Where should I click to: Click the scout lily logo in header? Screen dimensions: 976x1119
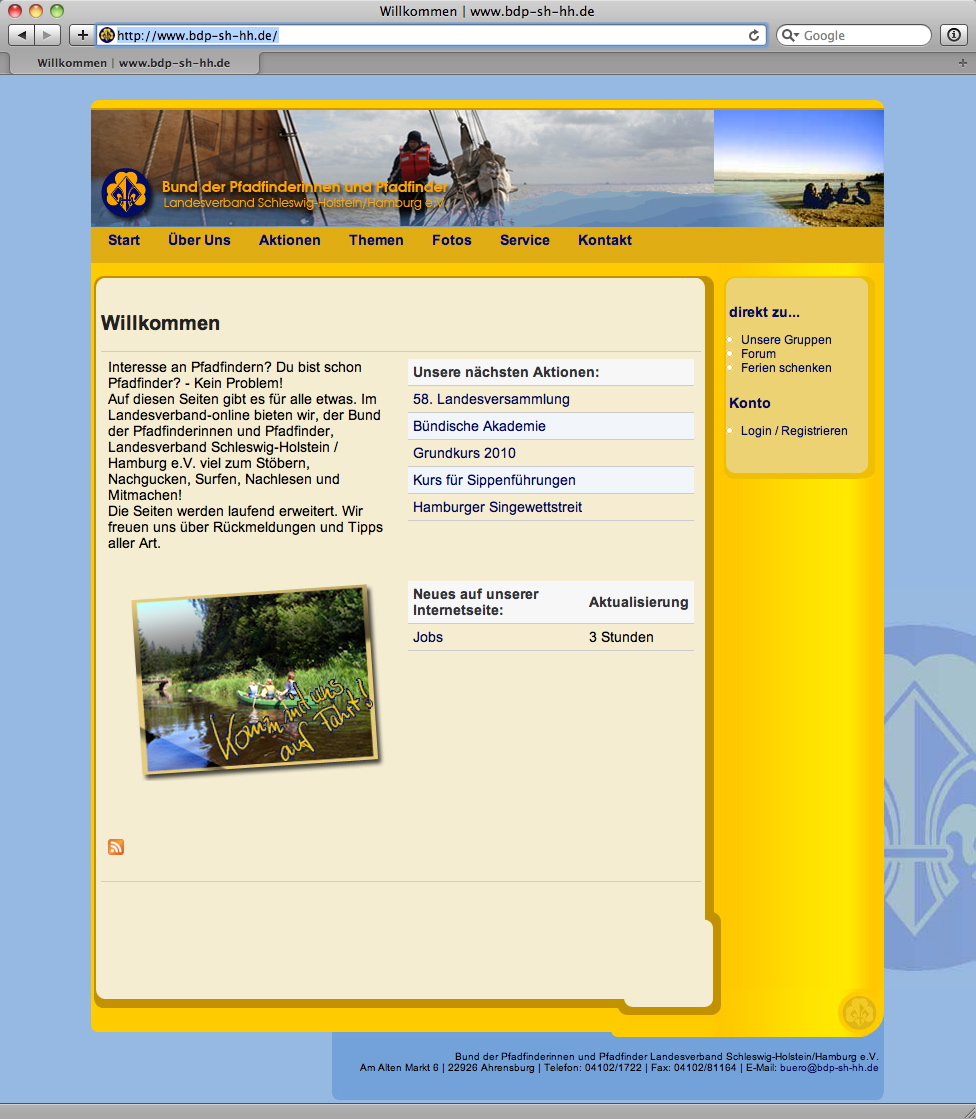point(125,195)
